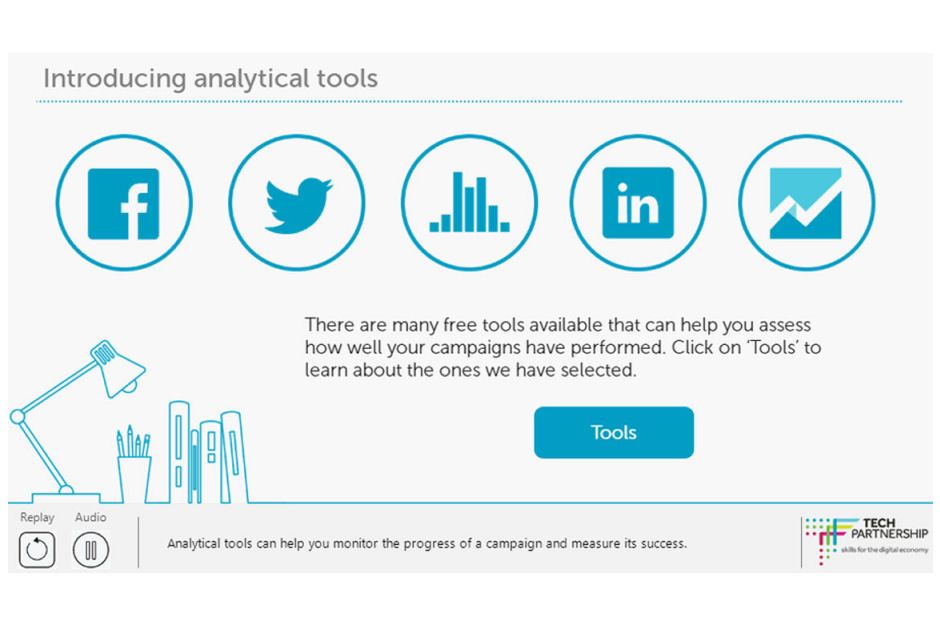
Task: Click the Facebook icon circle
Action: (x=124, y=203)
